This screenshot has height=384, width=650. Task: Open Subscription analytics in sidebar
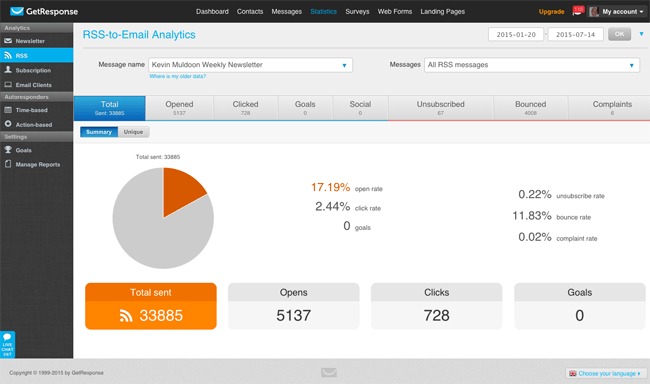click(x=36, y=70)
